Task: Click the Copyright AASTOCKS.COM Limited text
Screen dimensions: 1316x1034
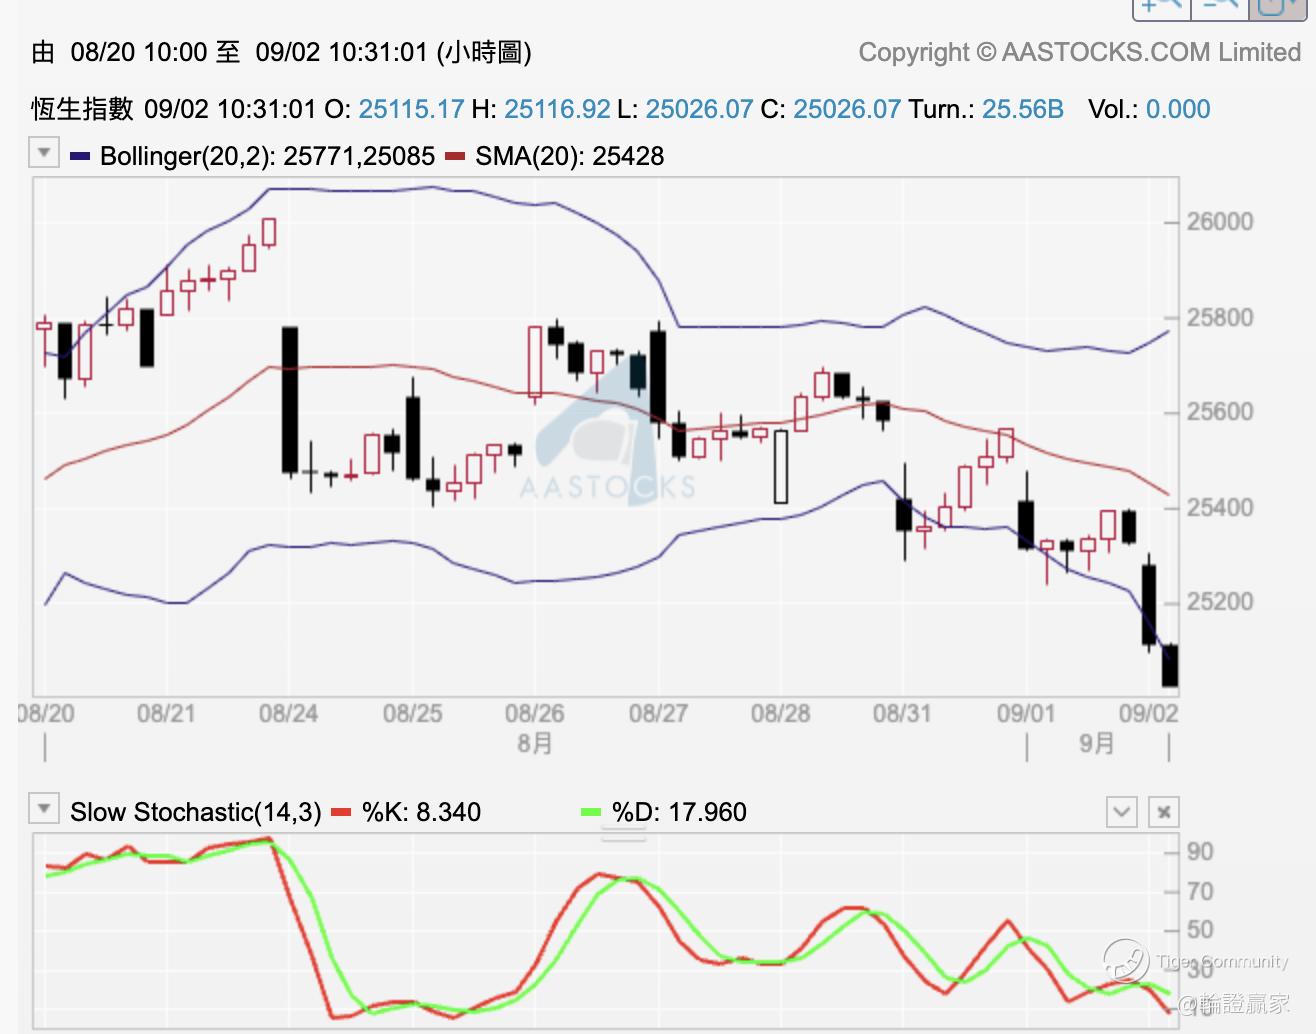Action: (x=1080, y=52)
